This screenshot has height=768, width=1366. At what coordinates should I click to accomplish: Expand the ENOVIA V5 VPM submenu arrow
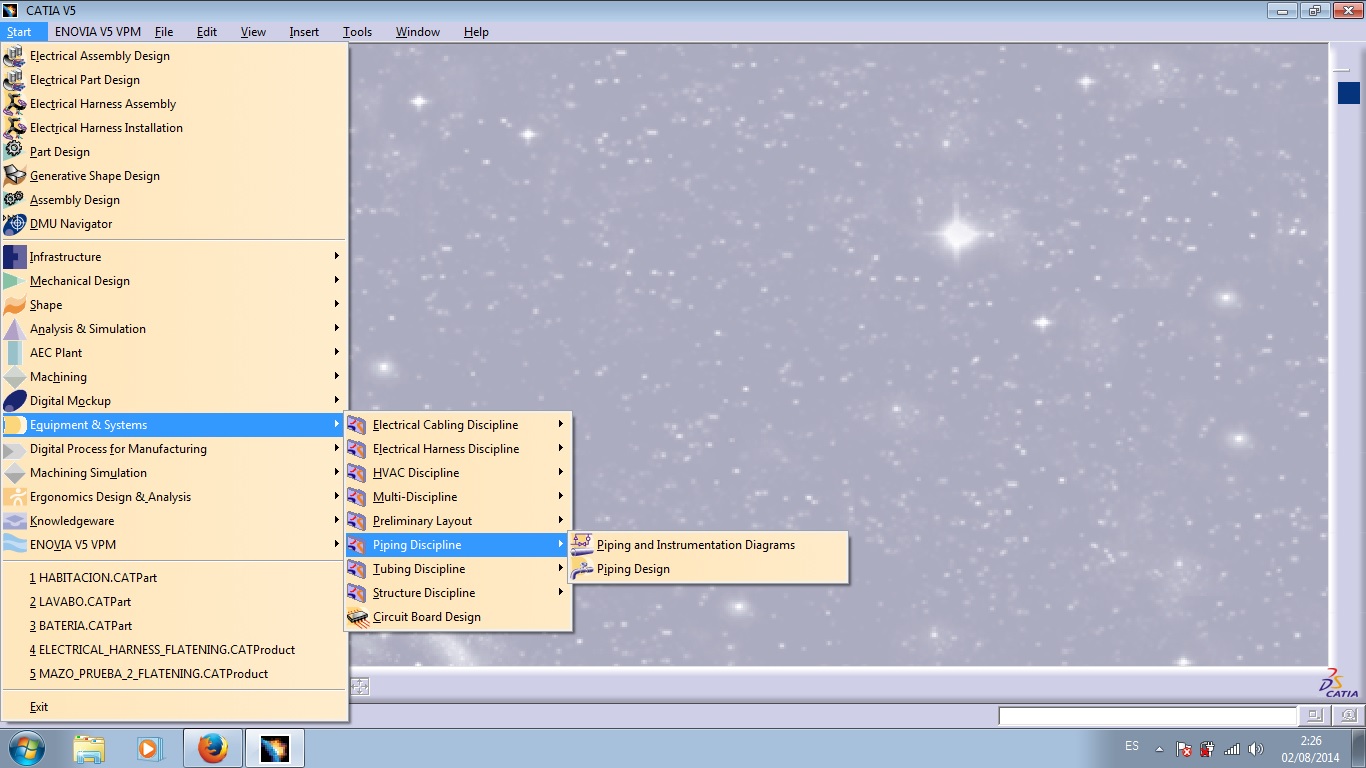[337, 544]
